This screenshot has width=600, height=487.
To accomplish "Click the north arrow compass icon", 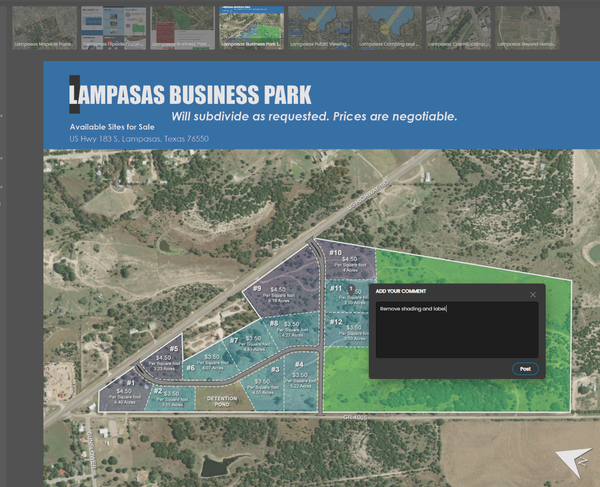I will click(574, 462).
